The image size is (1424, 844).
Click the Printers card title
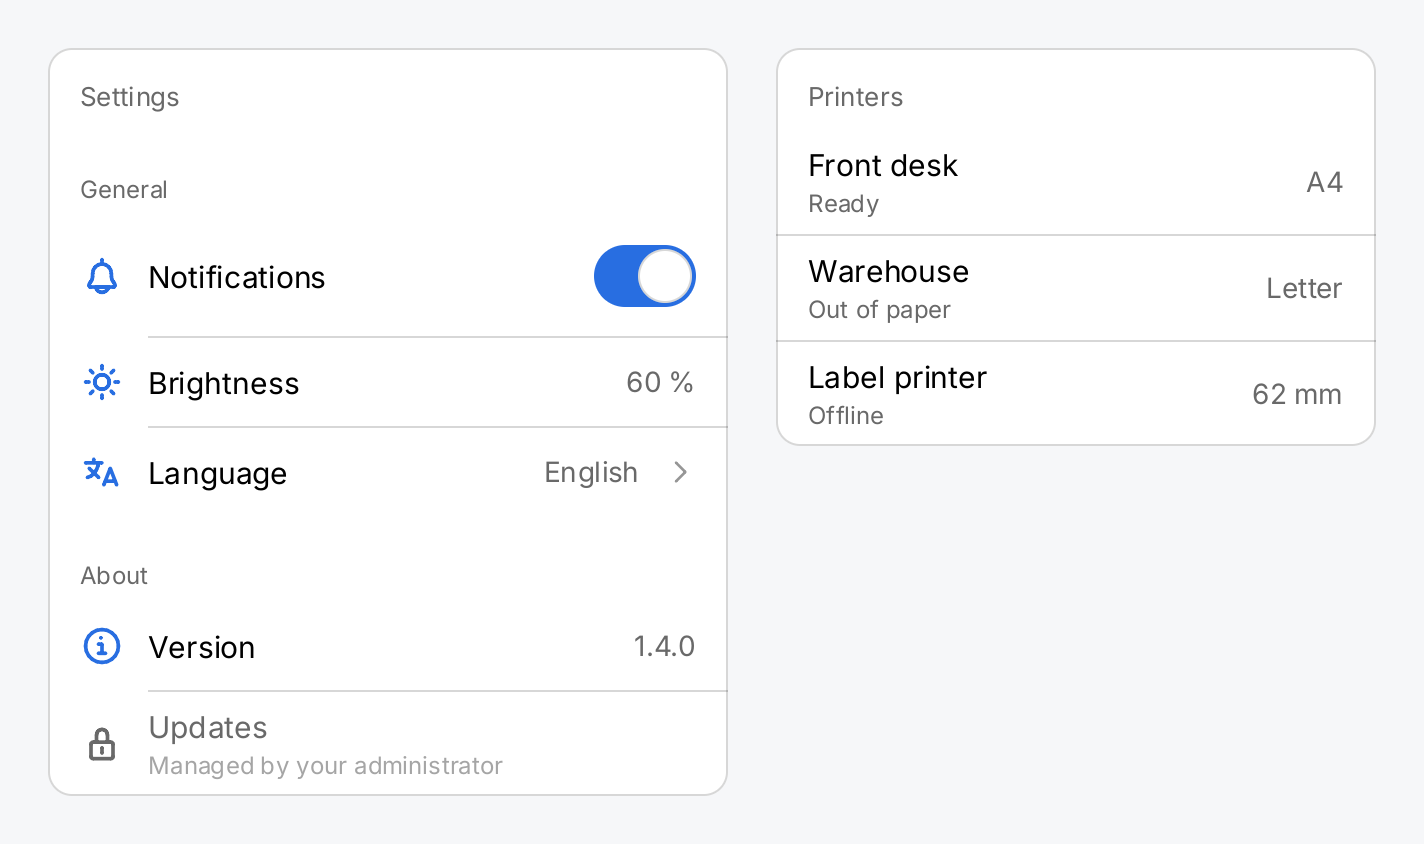click(856, 97)
